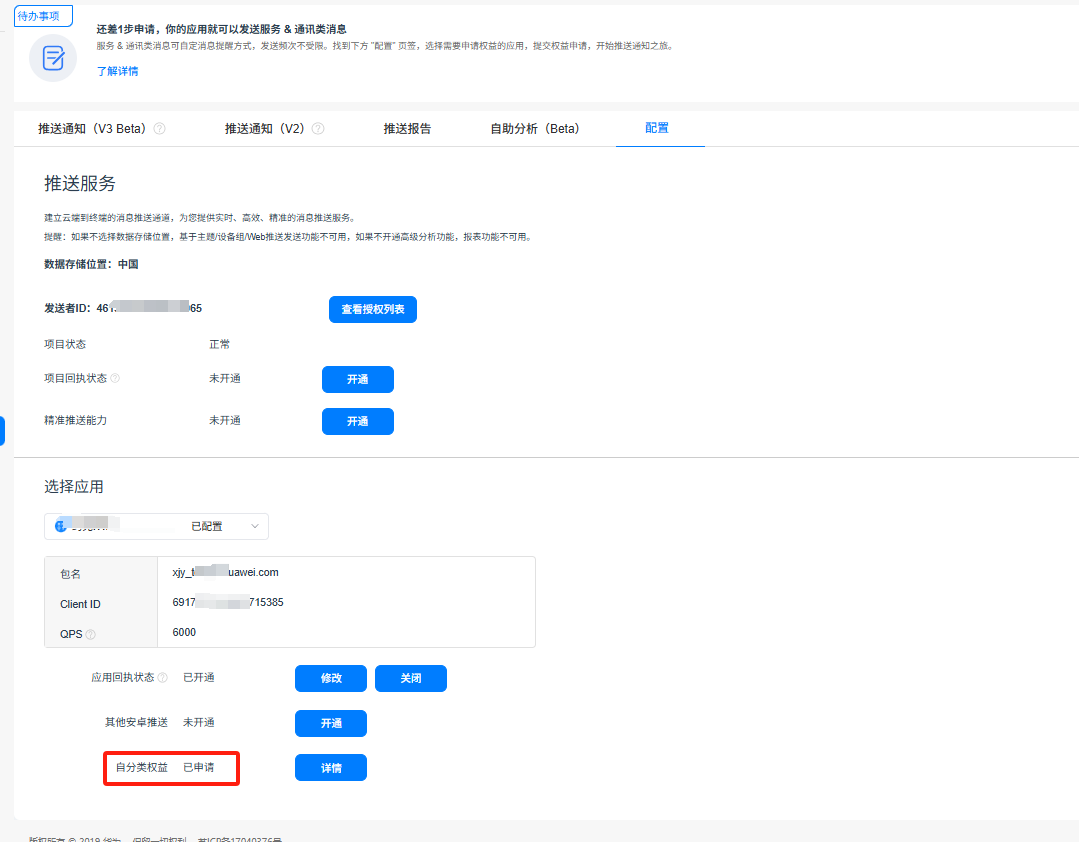Switch to 推送通知 (V2) tab
This screenshot has height=842, width=1079.
coord(264,129)
